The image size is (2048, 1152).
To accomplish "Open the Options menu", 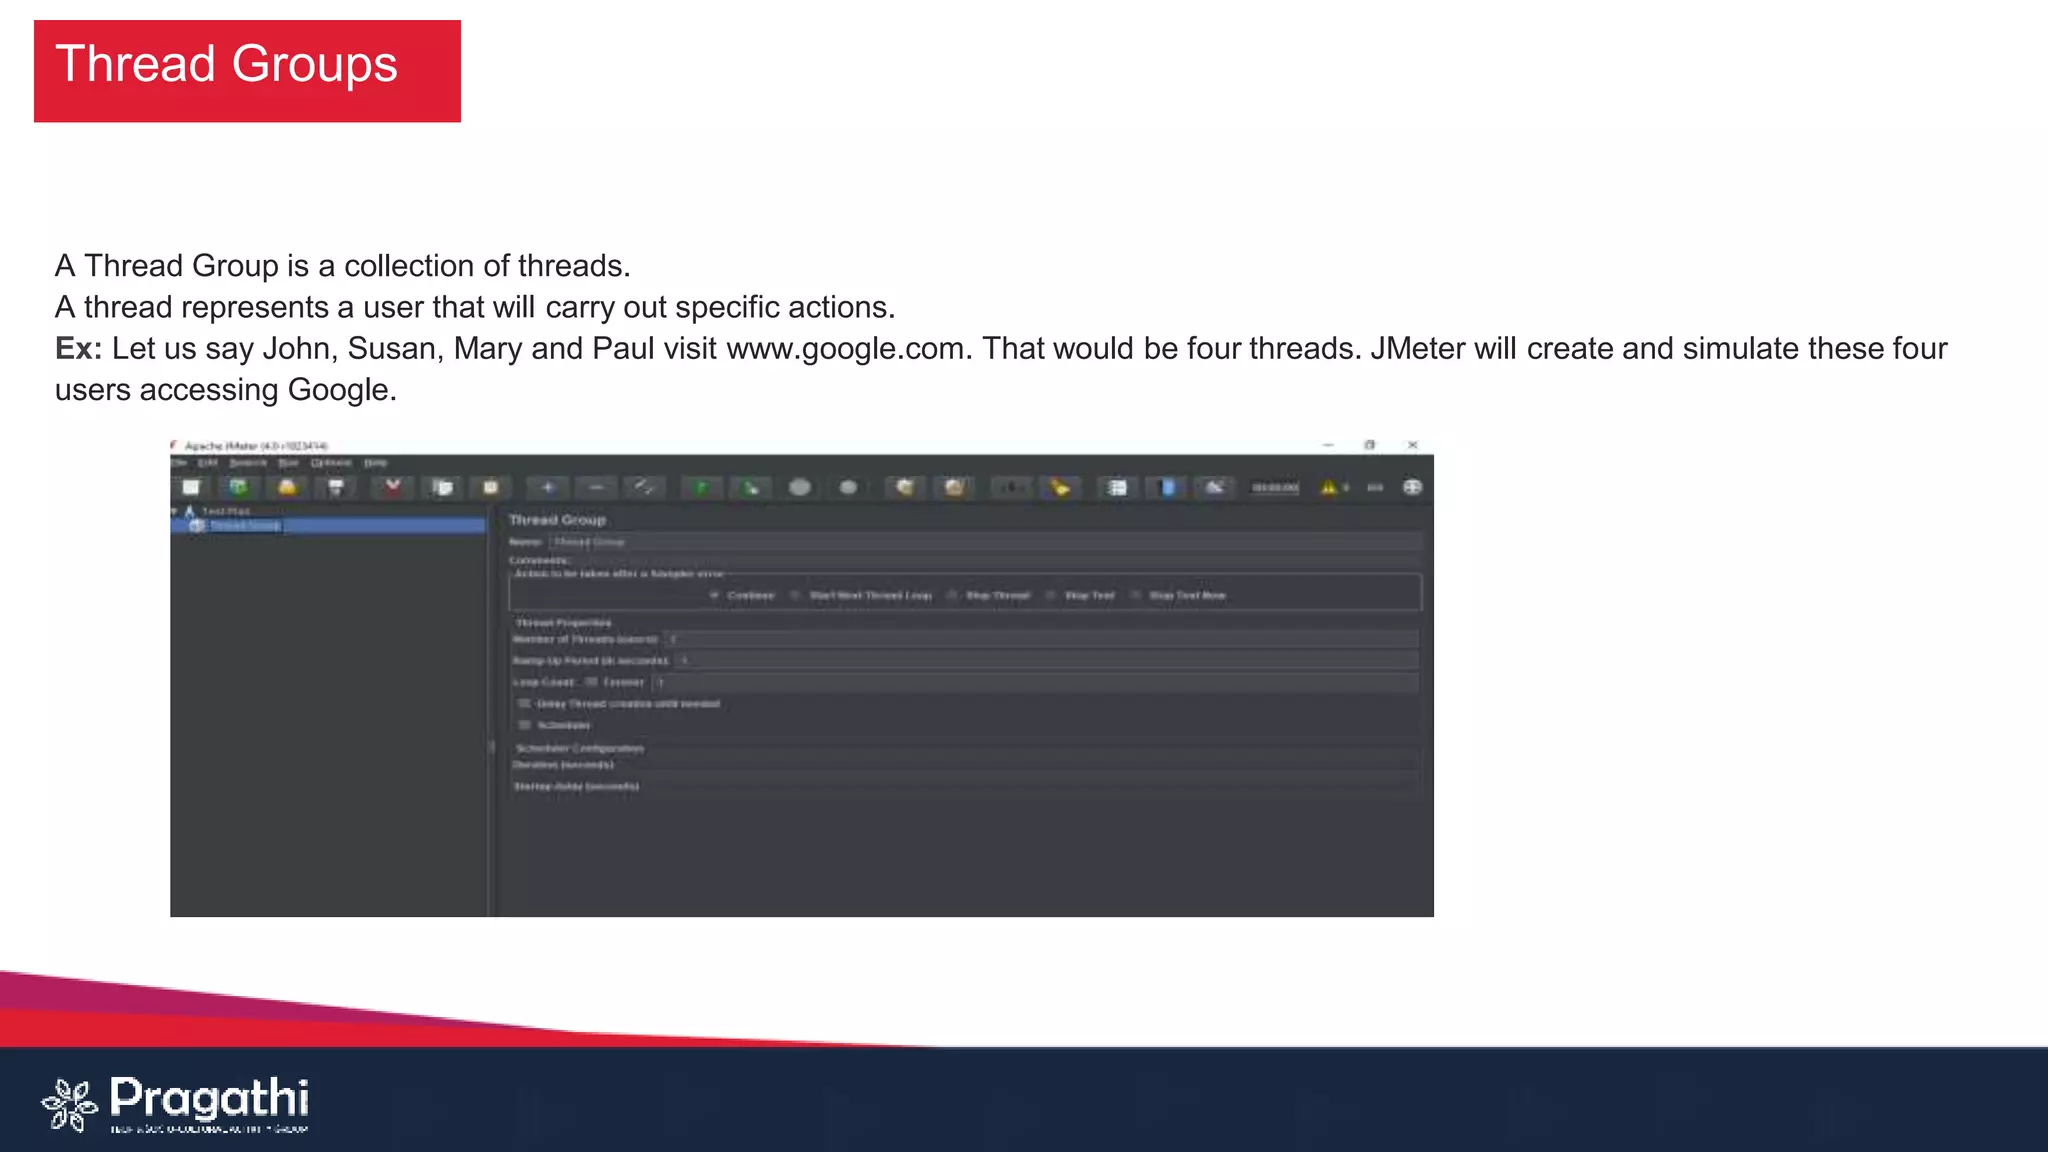I will pyautogui.click(x=331, y=463).
